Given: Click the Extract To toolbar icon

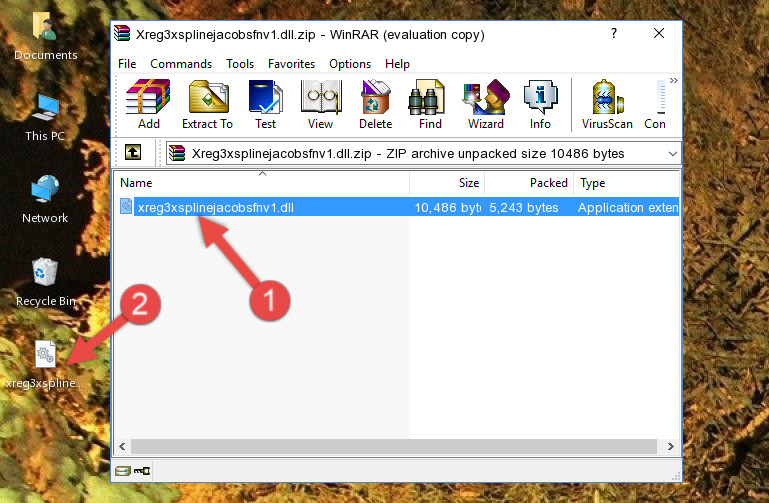Looking at the screenshot, I should point(207,104).
